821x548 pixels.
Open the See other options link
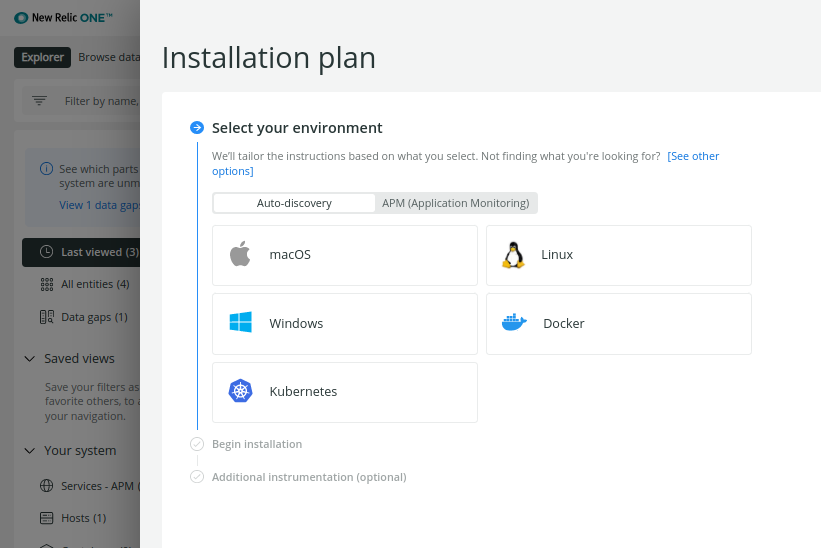(x=693, y=156)
